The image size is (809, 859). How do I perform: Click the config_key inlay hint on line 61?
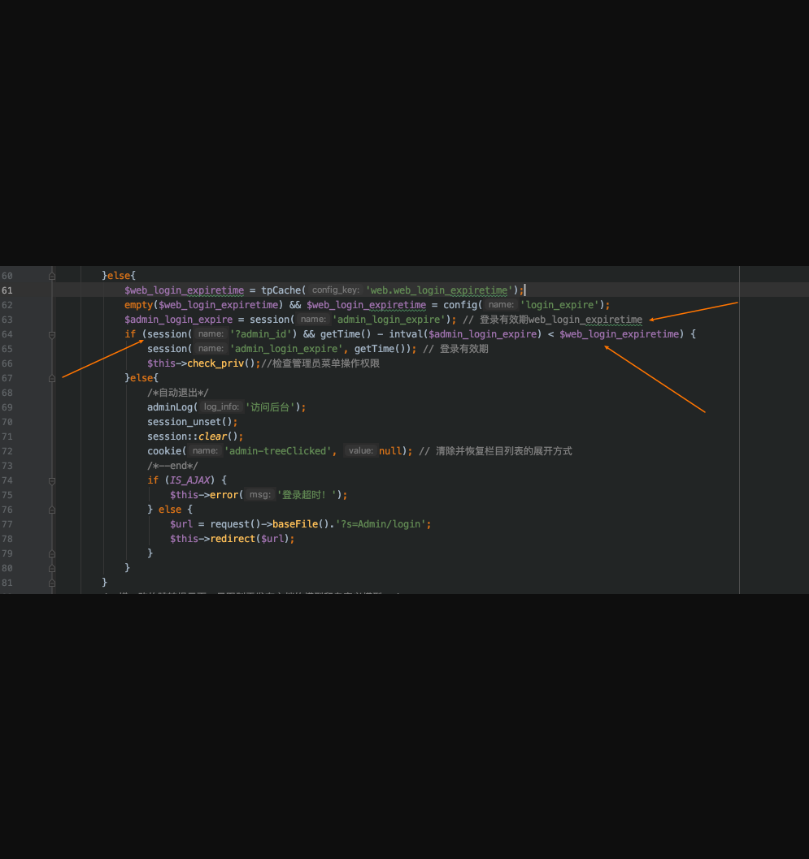coord(335,291)
